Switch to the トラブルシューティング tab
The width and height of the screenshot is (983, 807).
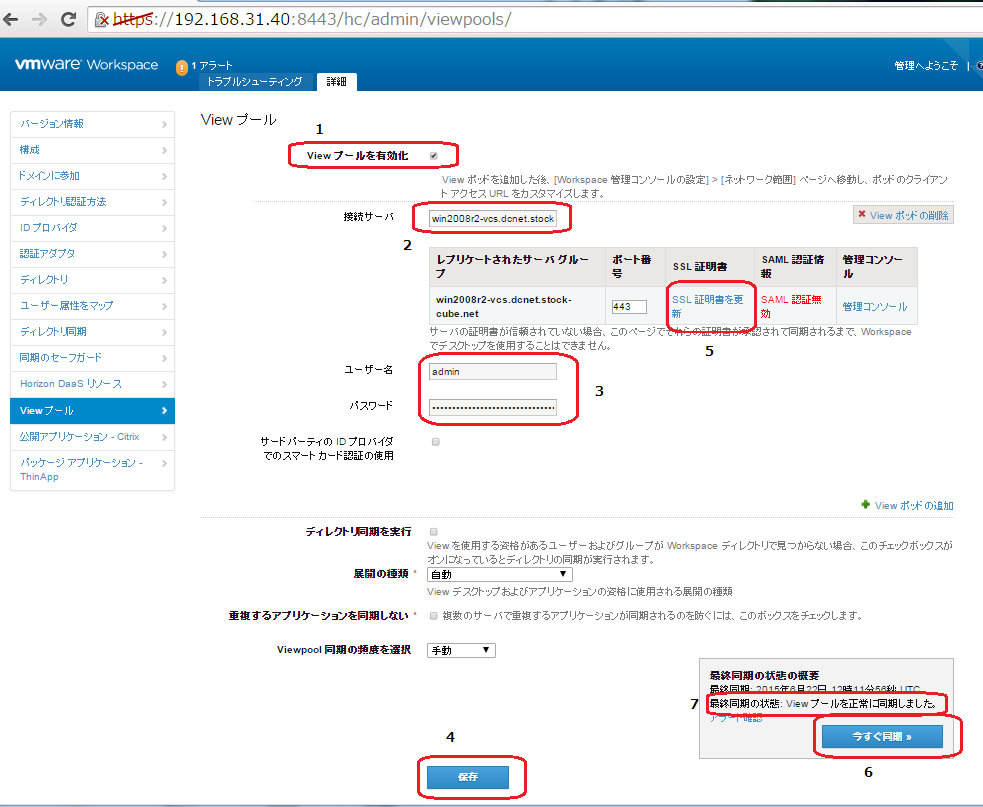pos(254,82)
